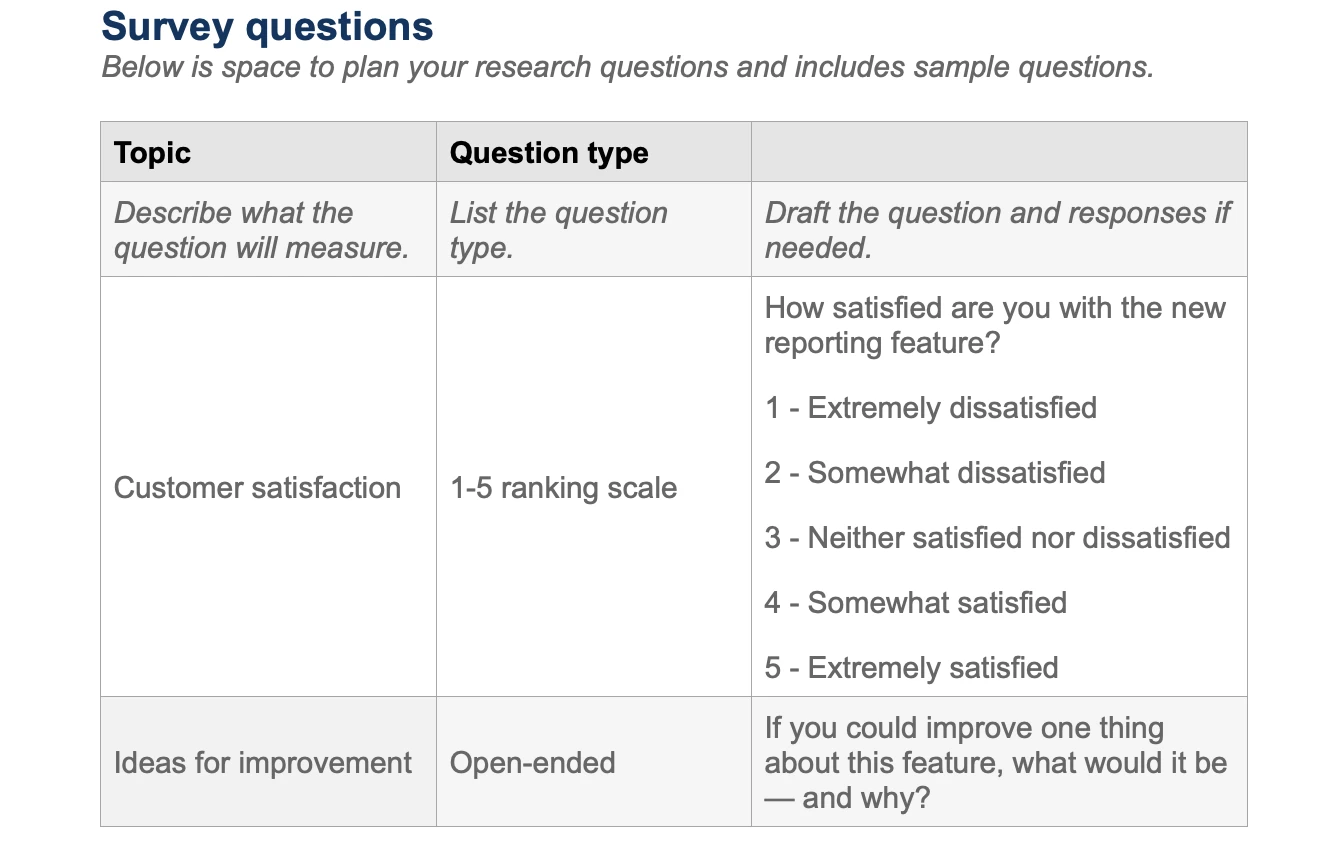Click the Customer satisfaction cell
1344x868 pixels.
(268, 487)
